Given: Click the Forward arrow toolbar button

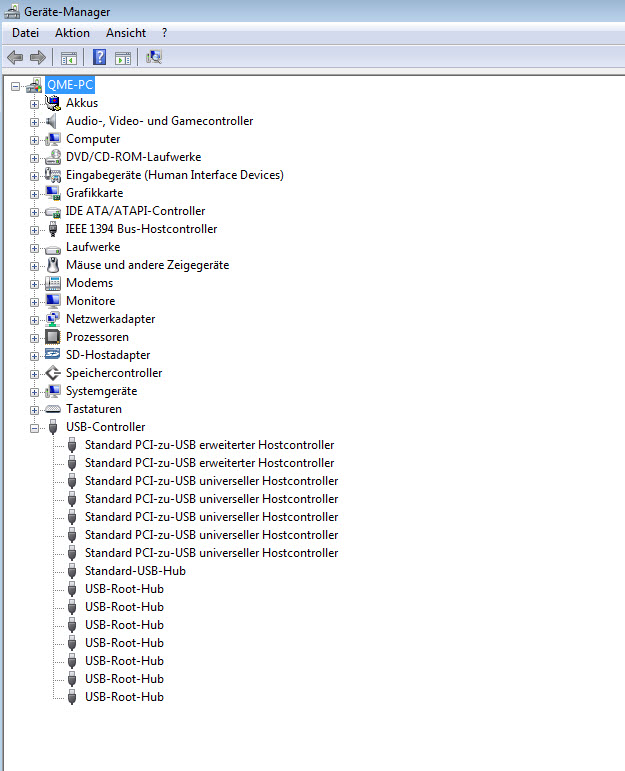Looking at the screenshot, I should 38,58.
